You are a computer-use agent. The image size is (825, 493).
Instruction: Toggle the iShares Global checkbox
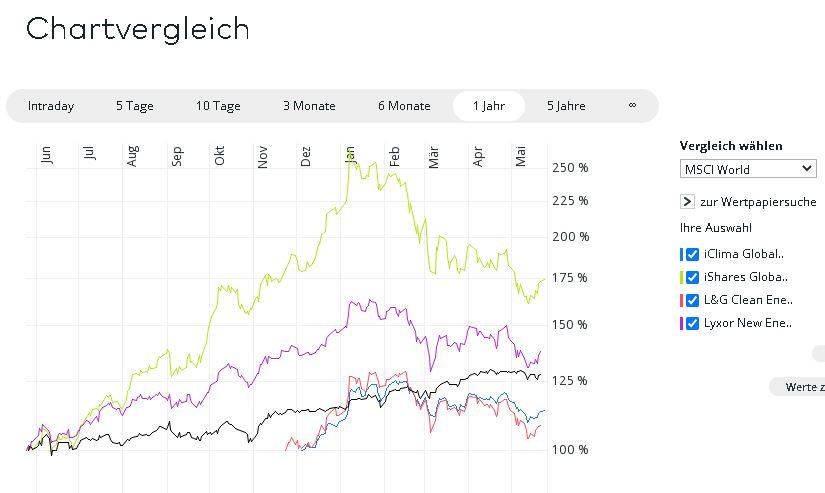click(693, 277)
